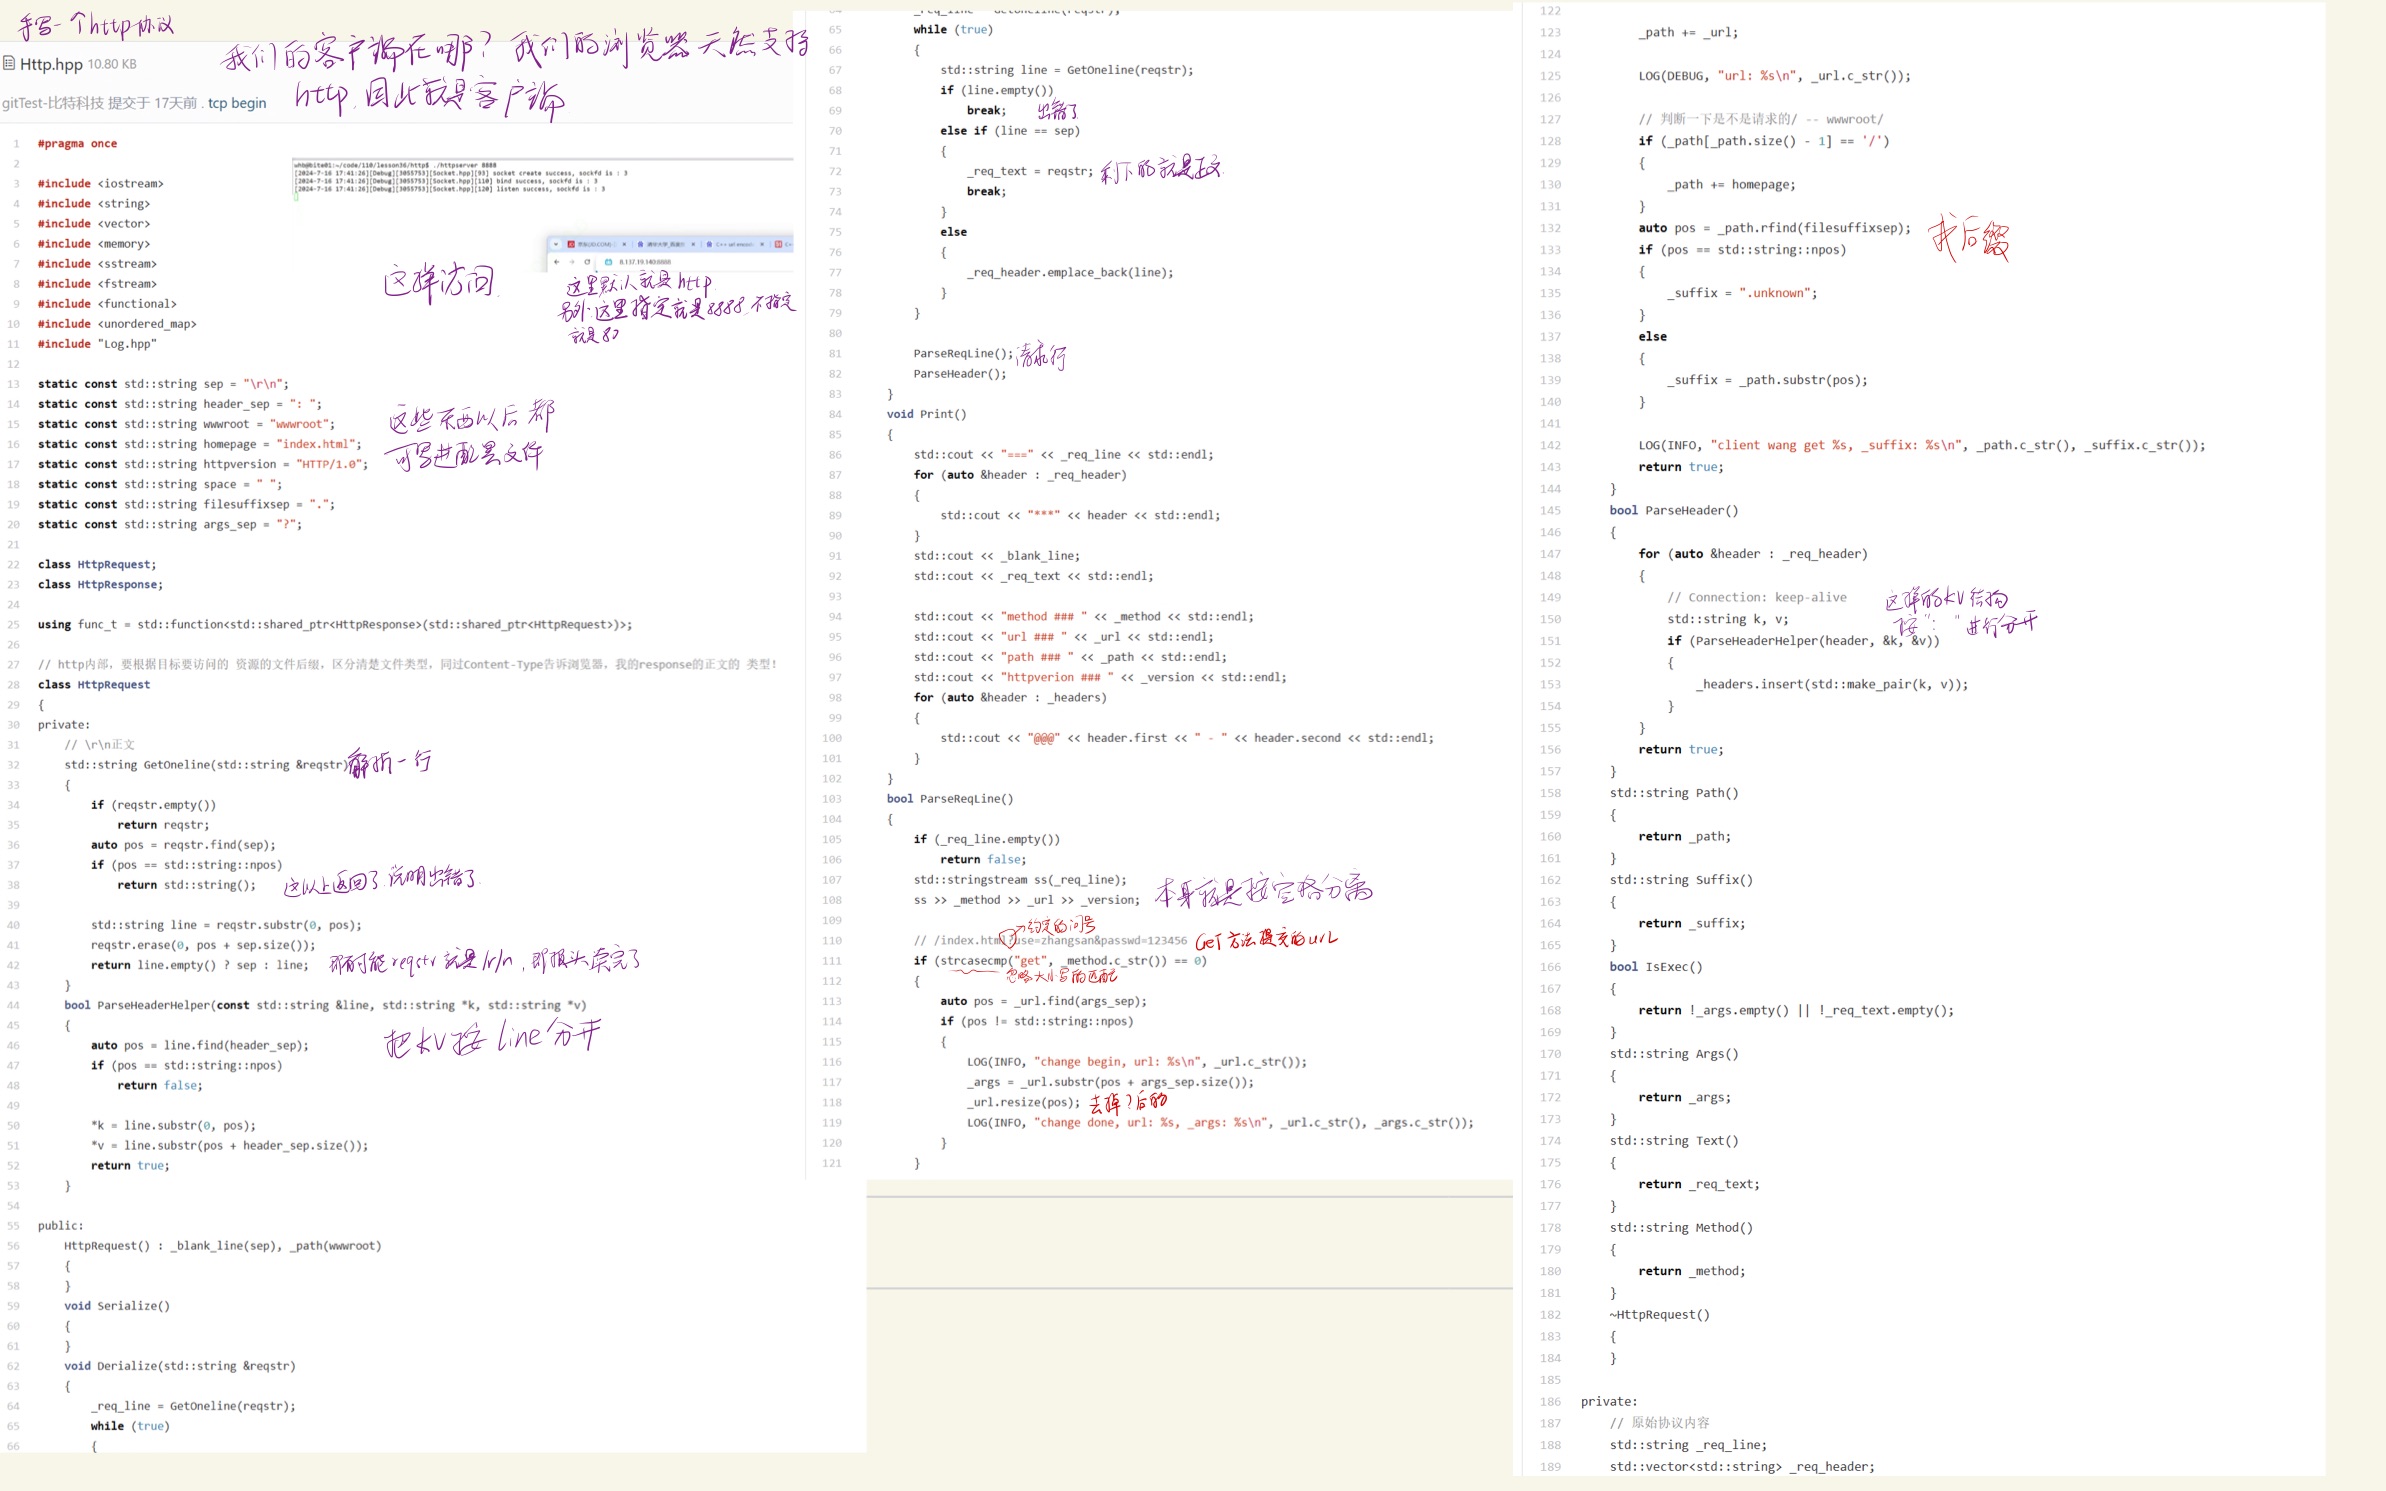Click the forward arrow in the browser screenshot
The image size is (2386, 1491).
click(572, 262)
